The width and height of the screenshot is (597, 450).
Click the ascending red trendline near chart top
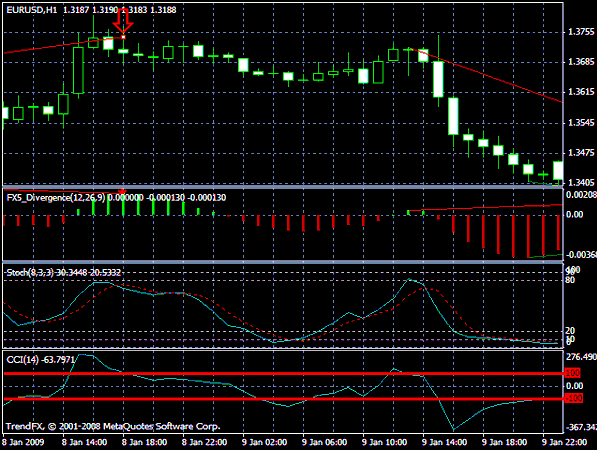coord(64,45)
